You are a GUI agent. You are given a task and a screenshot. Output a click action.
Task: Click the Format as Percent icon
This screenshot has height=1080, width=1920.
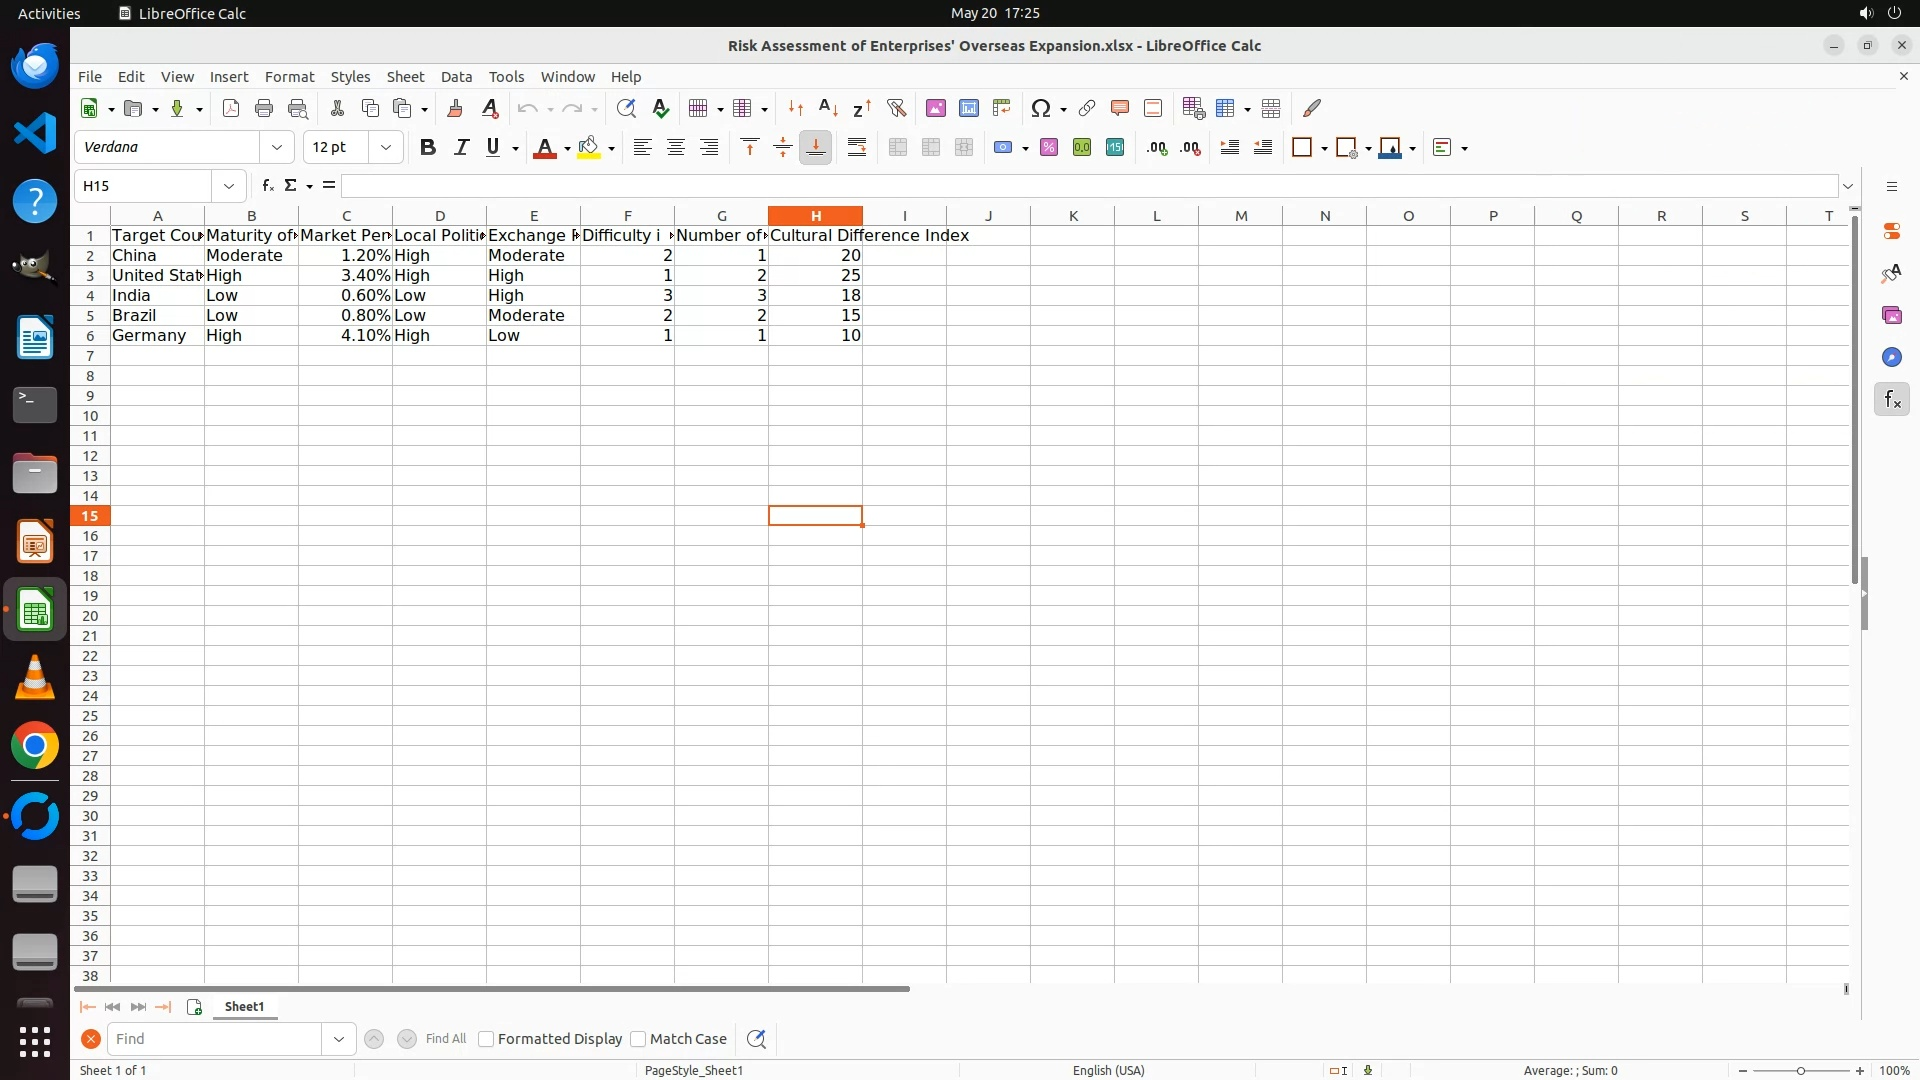click(x=1048, y=148)
